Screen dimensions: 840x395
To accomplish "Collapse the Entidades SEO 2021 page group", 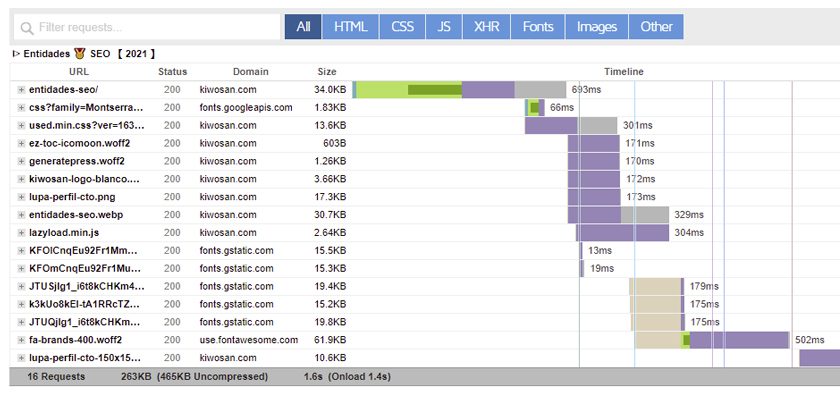I will (x=16, y=54).
